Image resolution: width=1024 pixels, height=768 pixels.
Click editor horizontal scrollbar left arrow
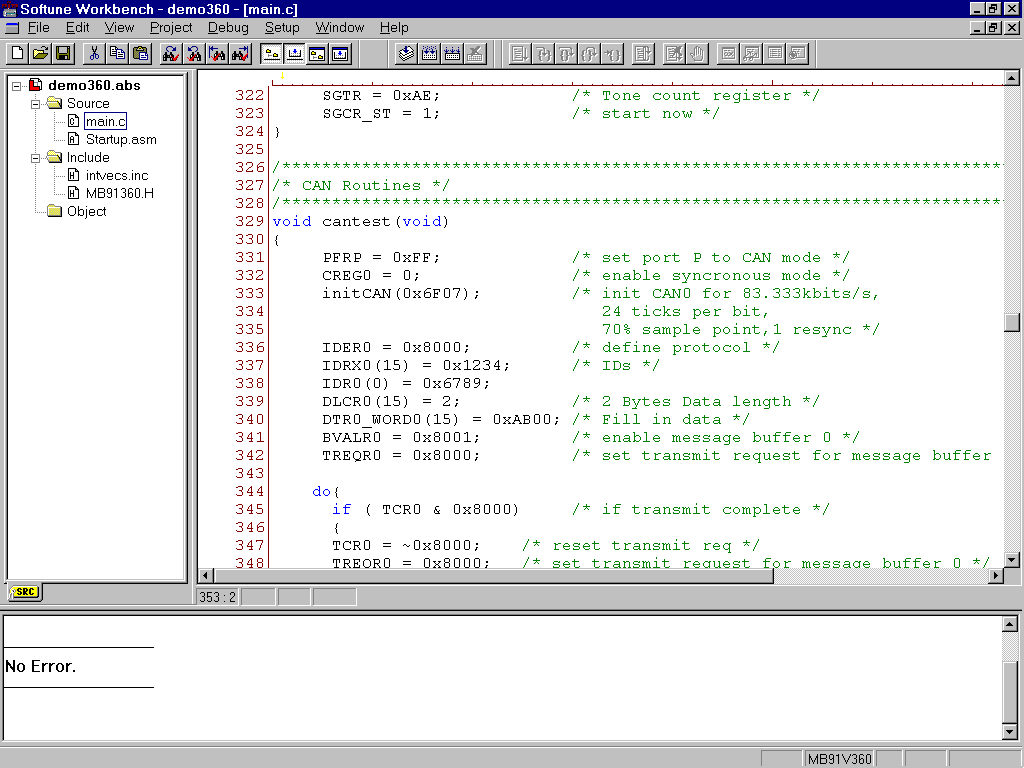[207, 575]
